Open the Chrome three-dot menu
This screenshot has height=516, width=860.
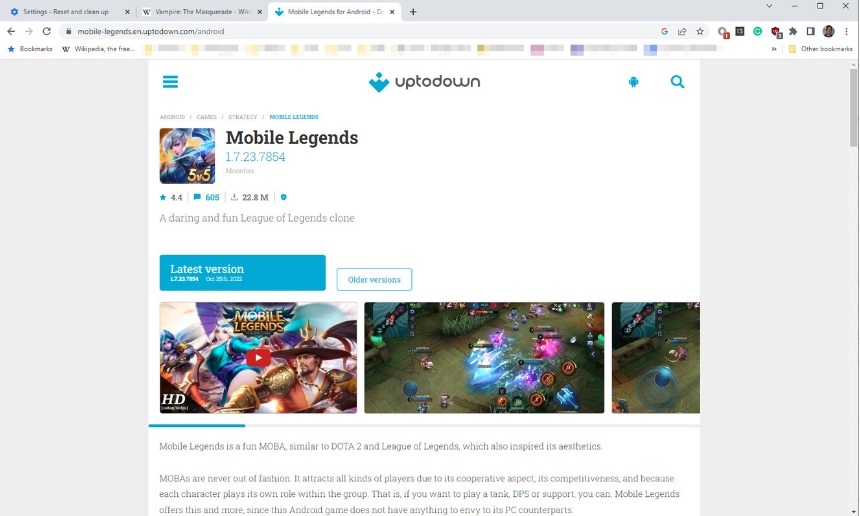tap(847, 31)
